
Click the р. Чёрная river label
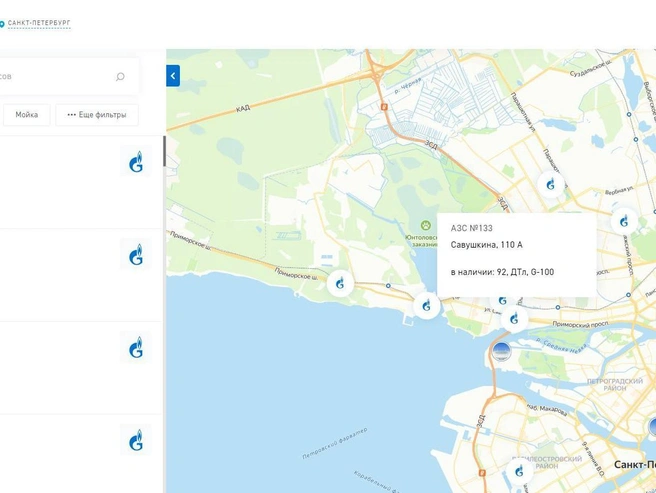(408, 85)
